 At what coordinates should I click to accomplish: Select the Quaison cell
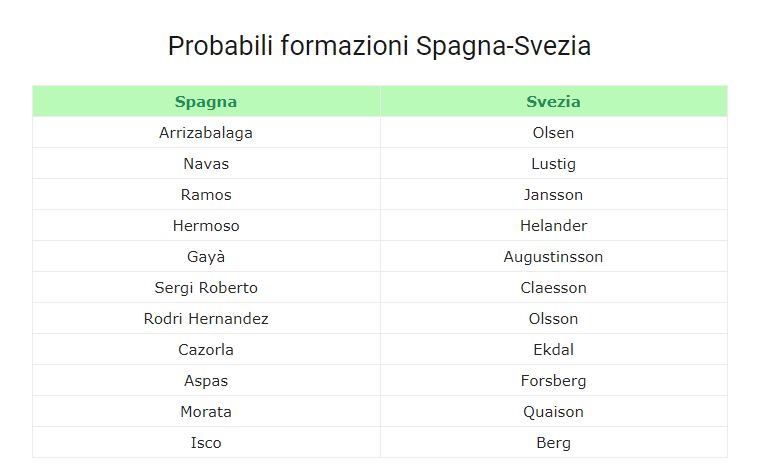pos(553,412)
